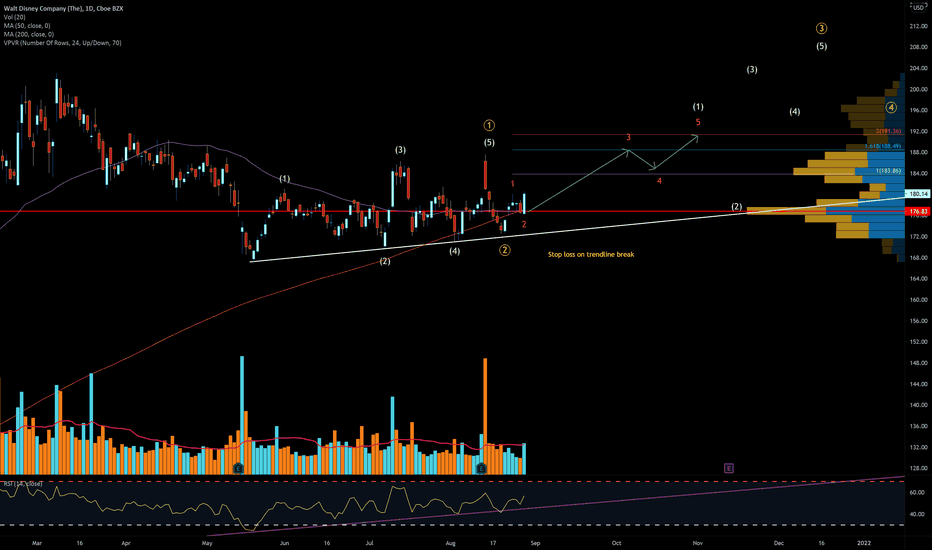
Task: Click the 180.14 current price label
Action: 918,194
